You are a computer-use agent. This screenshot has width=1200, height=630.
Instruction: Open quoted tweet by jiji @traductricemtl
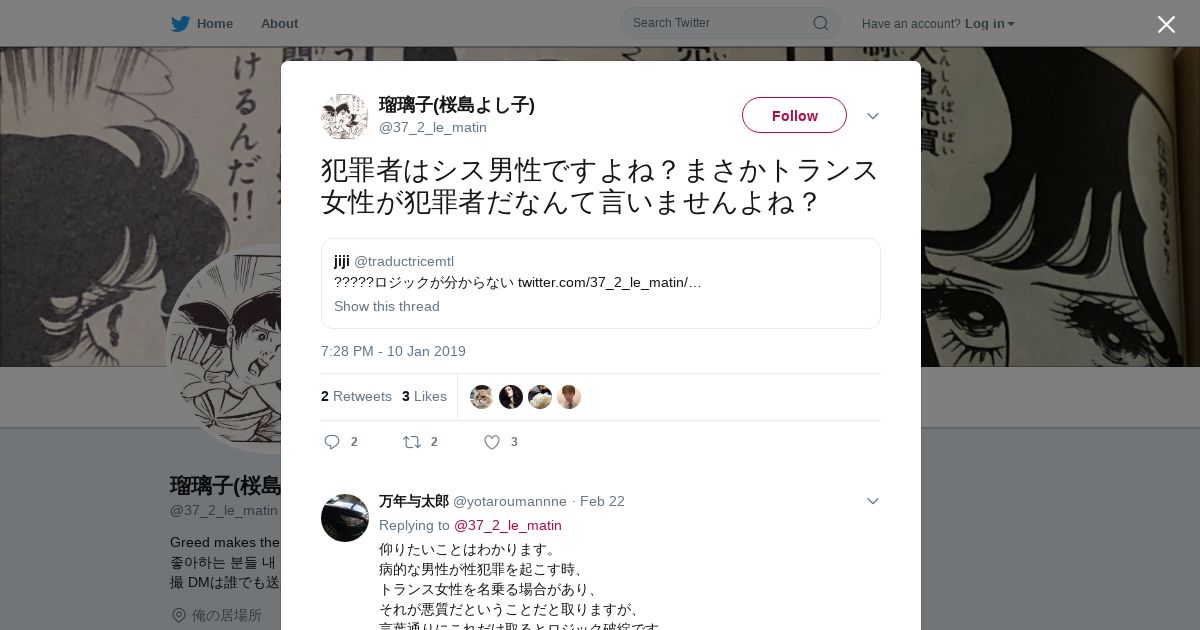tap(601, 283)
